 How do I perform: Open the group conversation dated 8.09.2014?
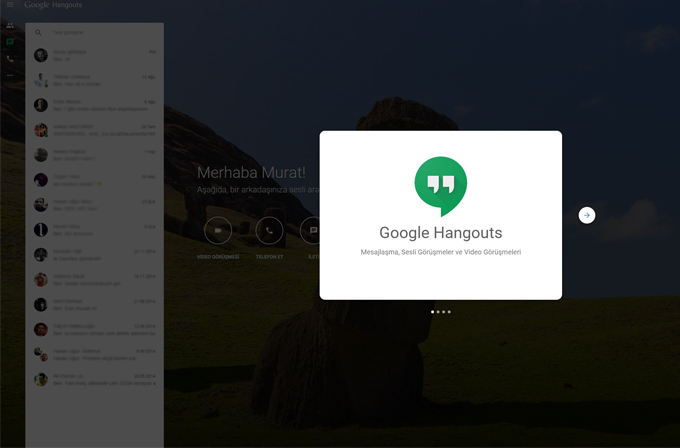pyautogui.click(x=95, y=354)
